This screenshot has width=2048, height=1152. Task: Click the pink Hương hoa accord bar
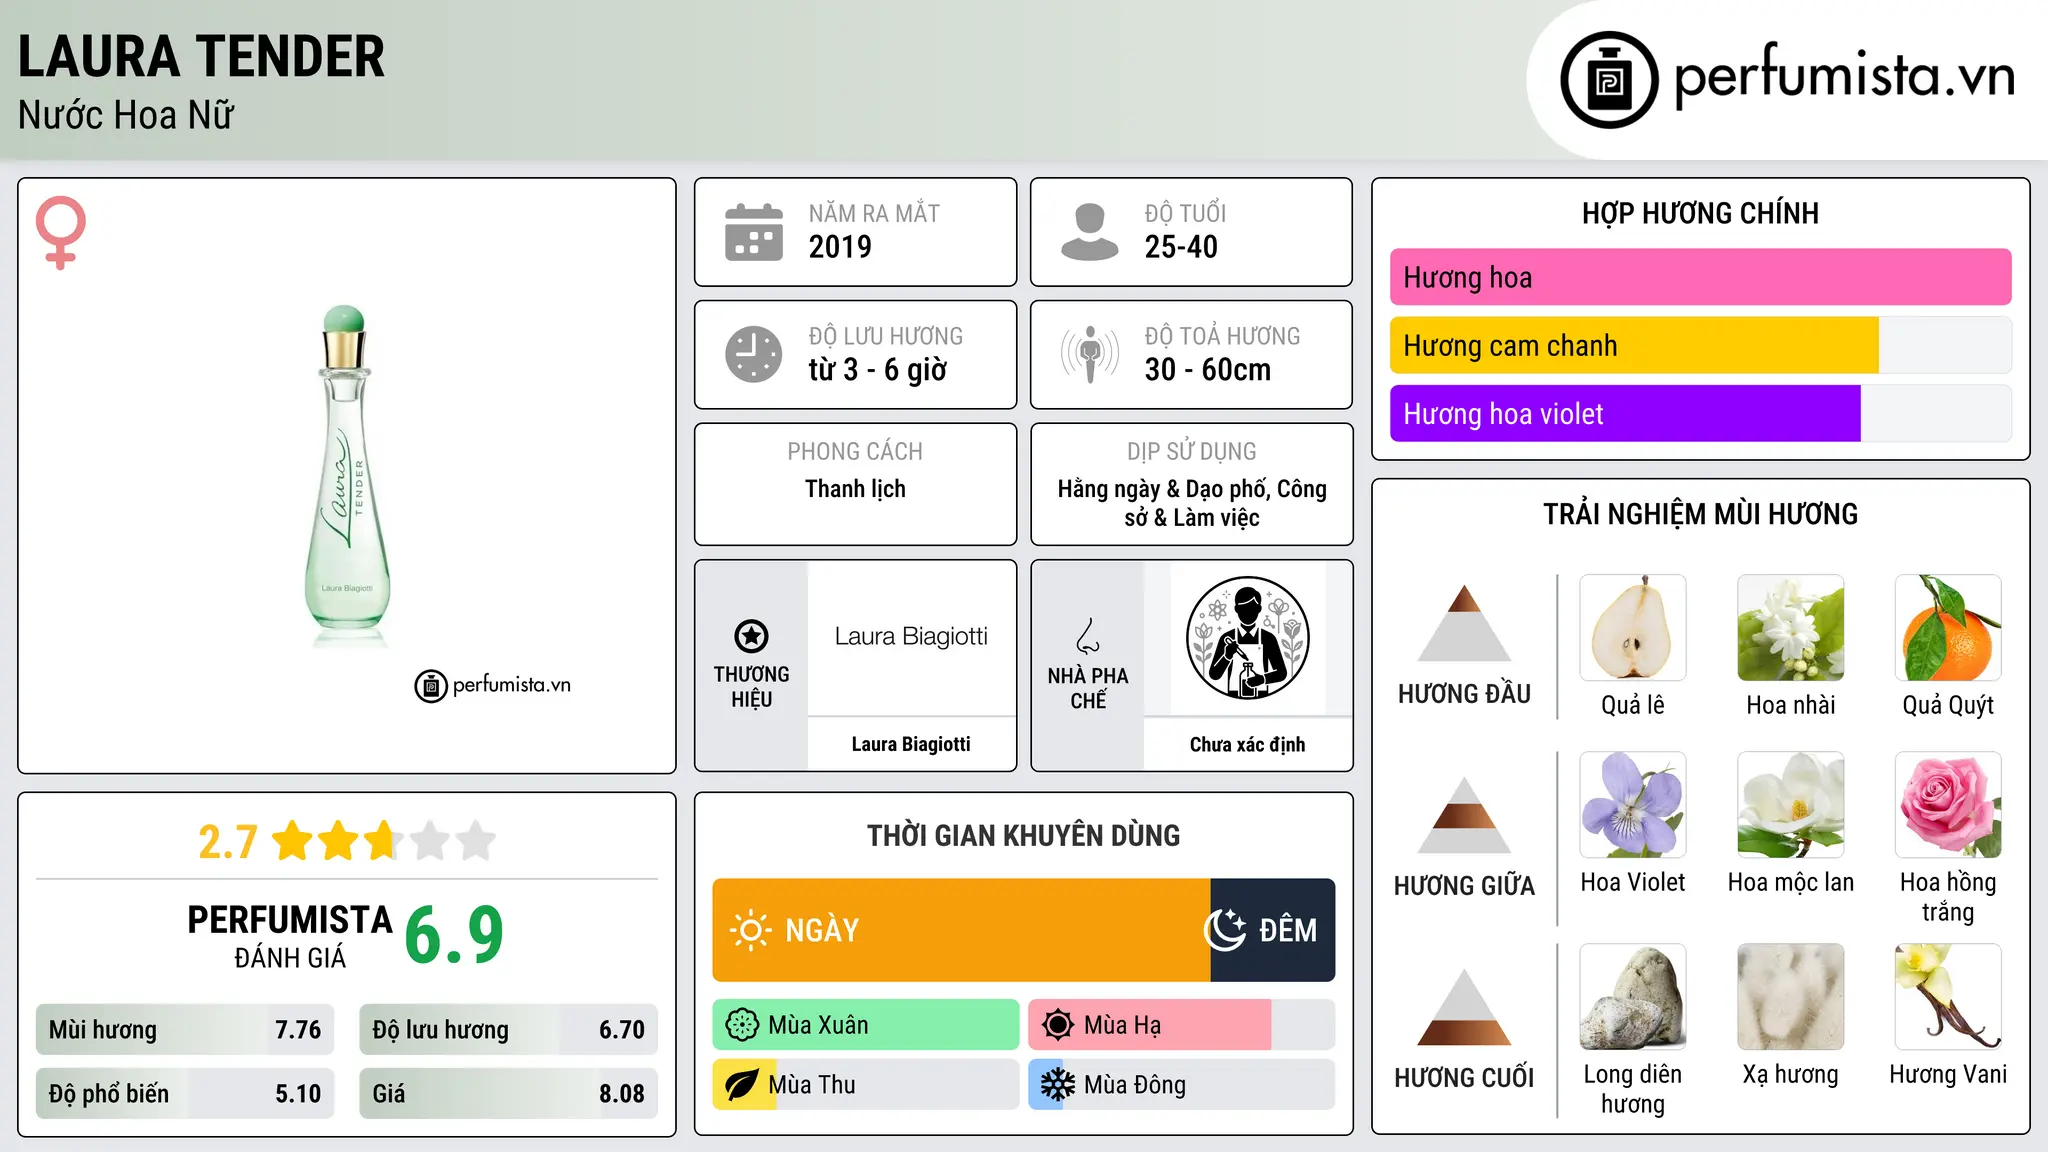click(1700, 277)
